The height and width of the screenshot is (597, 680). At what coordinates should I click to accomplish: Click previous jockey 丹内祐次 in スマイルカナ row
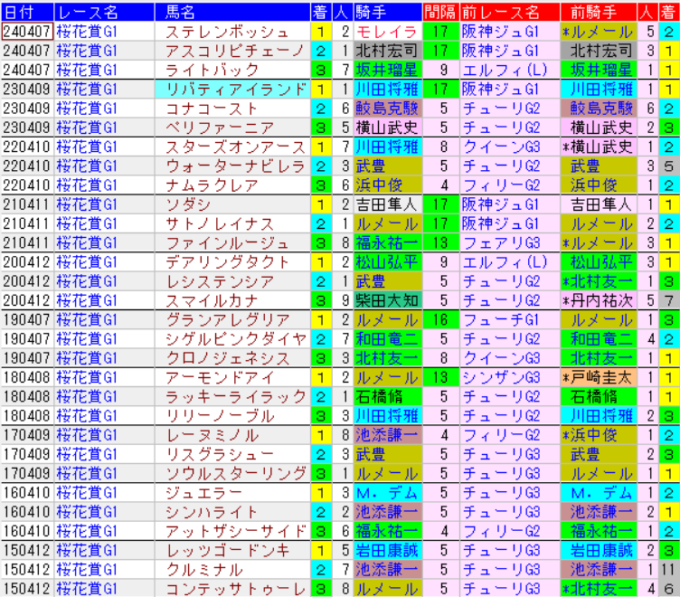coord(598,300)
